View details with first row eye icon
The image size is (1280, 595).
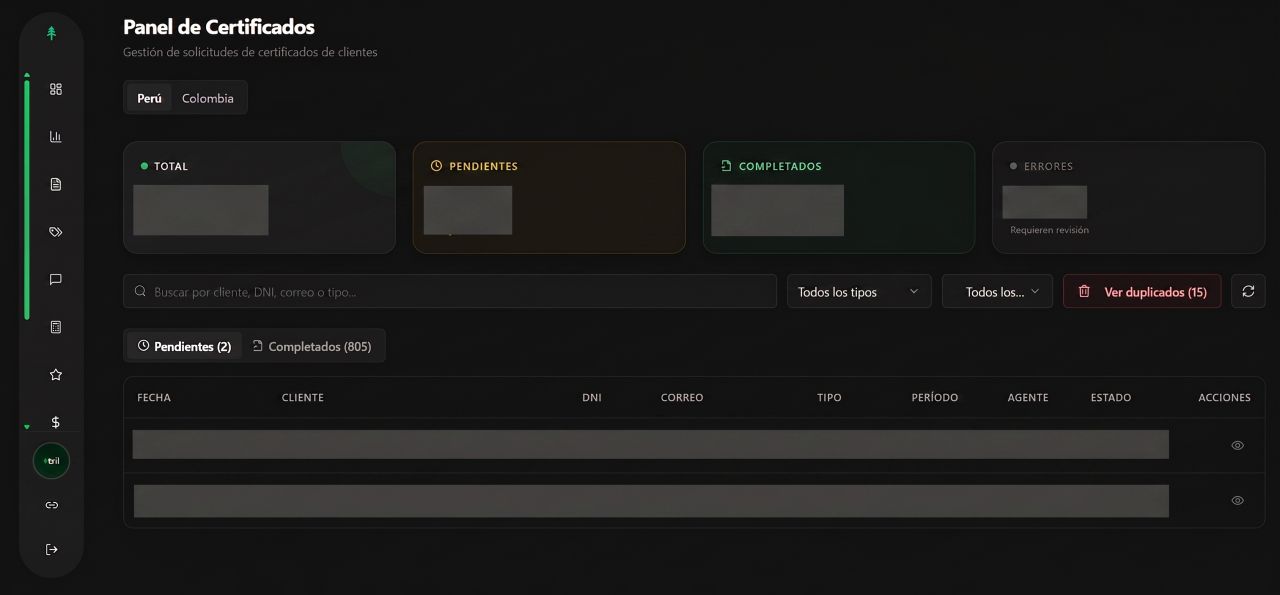click(x=1238, y=445)
